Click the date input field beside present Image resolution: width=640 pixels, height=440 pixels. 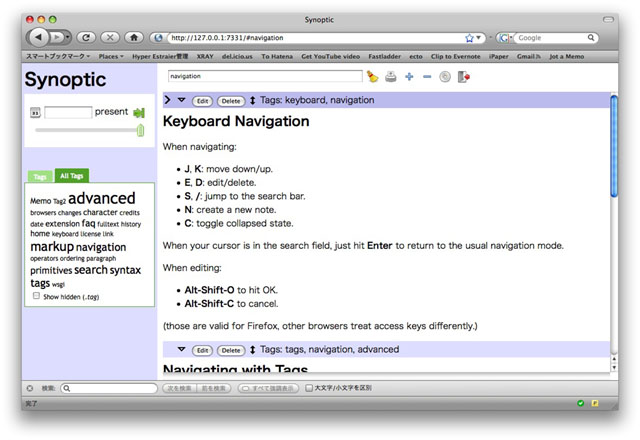pyautogui.click(x=68, y=112)
